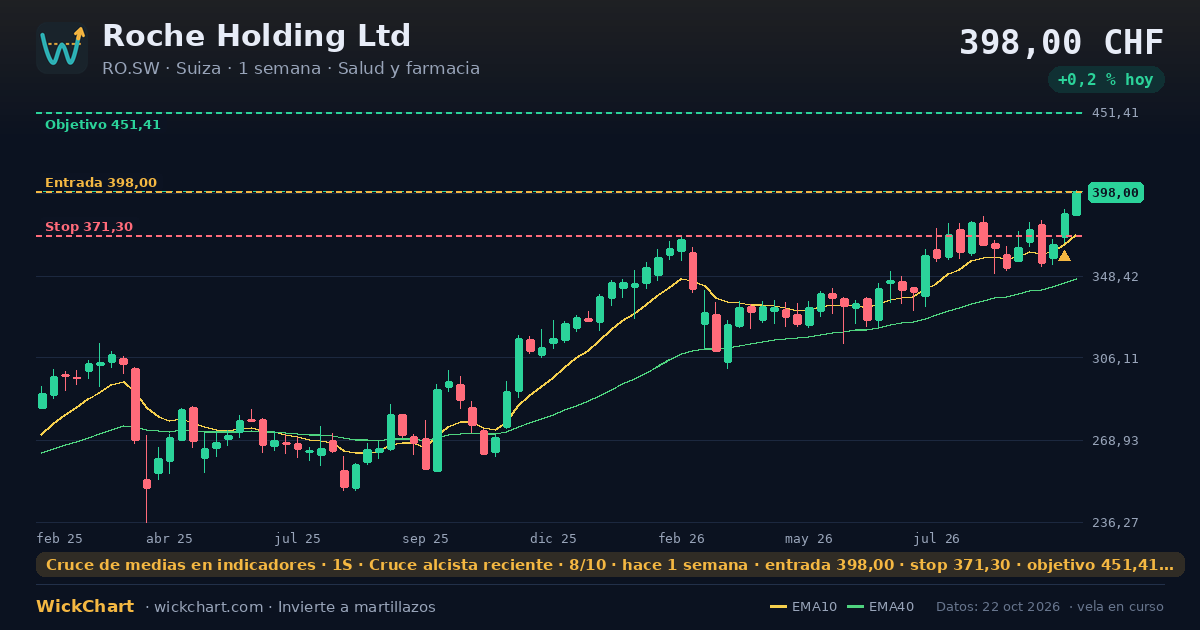Click the WickChart logo icon
Screen dimensions: 1200x630
pos(62,48)
